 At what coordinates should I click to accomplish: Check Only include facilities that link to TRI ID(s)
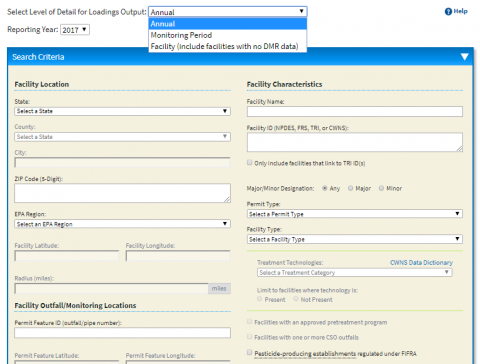pos(249,163)
